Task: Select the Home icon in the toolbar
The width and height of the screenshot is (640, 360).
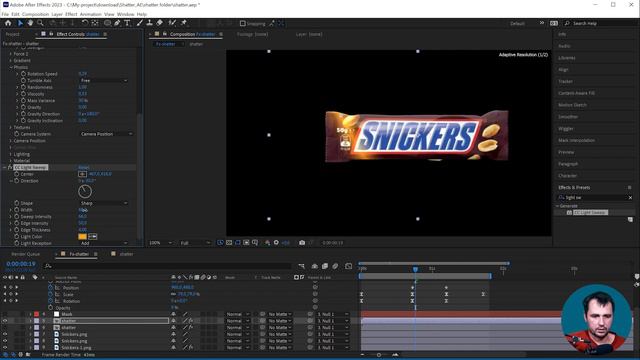Action: click(8, 23)
